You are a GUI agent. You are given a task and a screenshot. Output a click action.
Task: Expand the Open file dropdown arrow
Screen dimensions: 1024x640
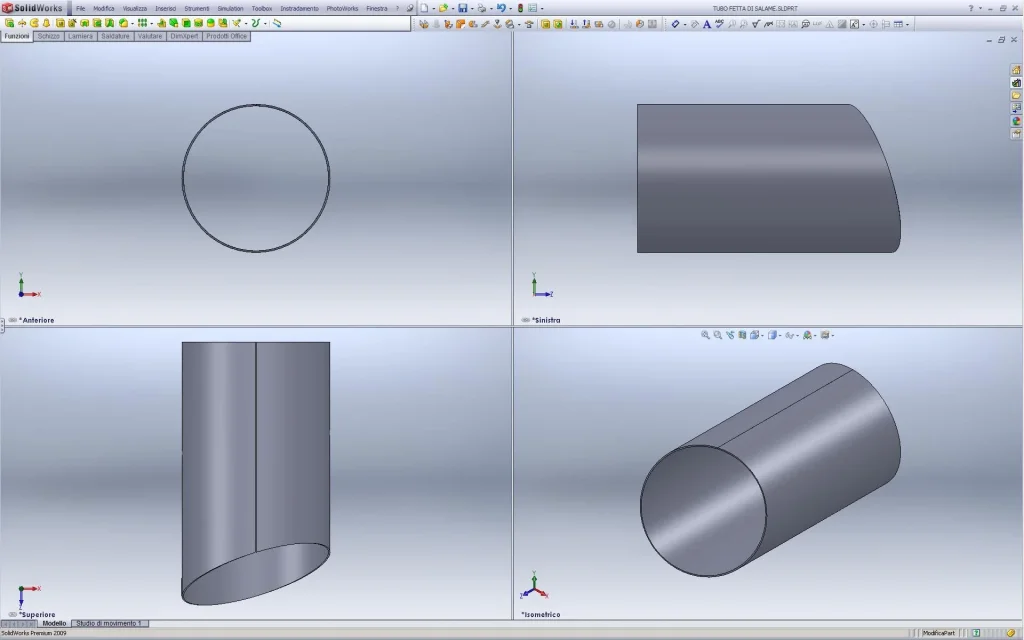pyautogui.click(x=453, y=8)
